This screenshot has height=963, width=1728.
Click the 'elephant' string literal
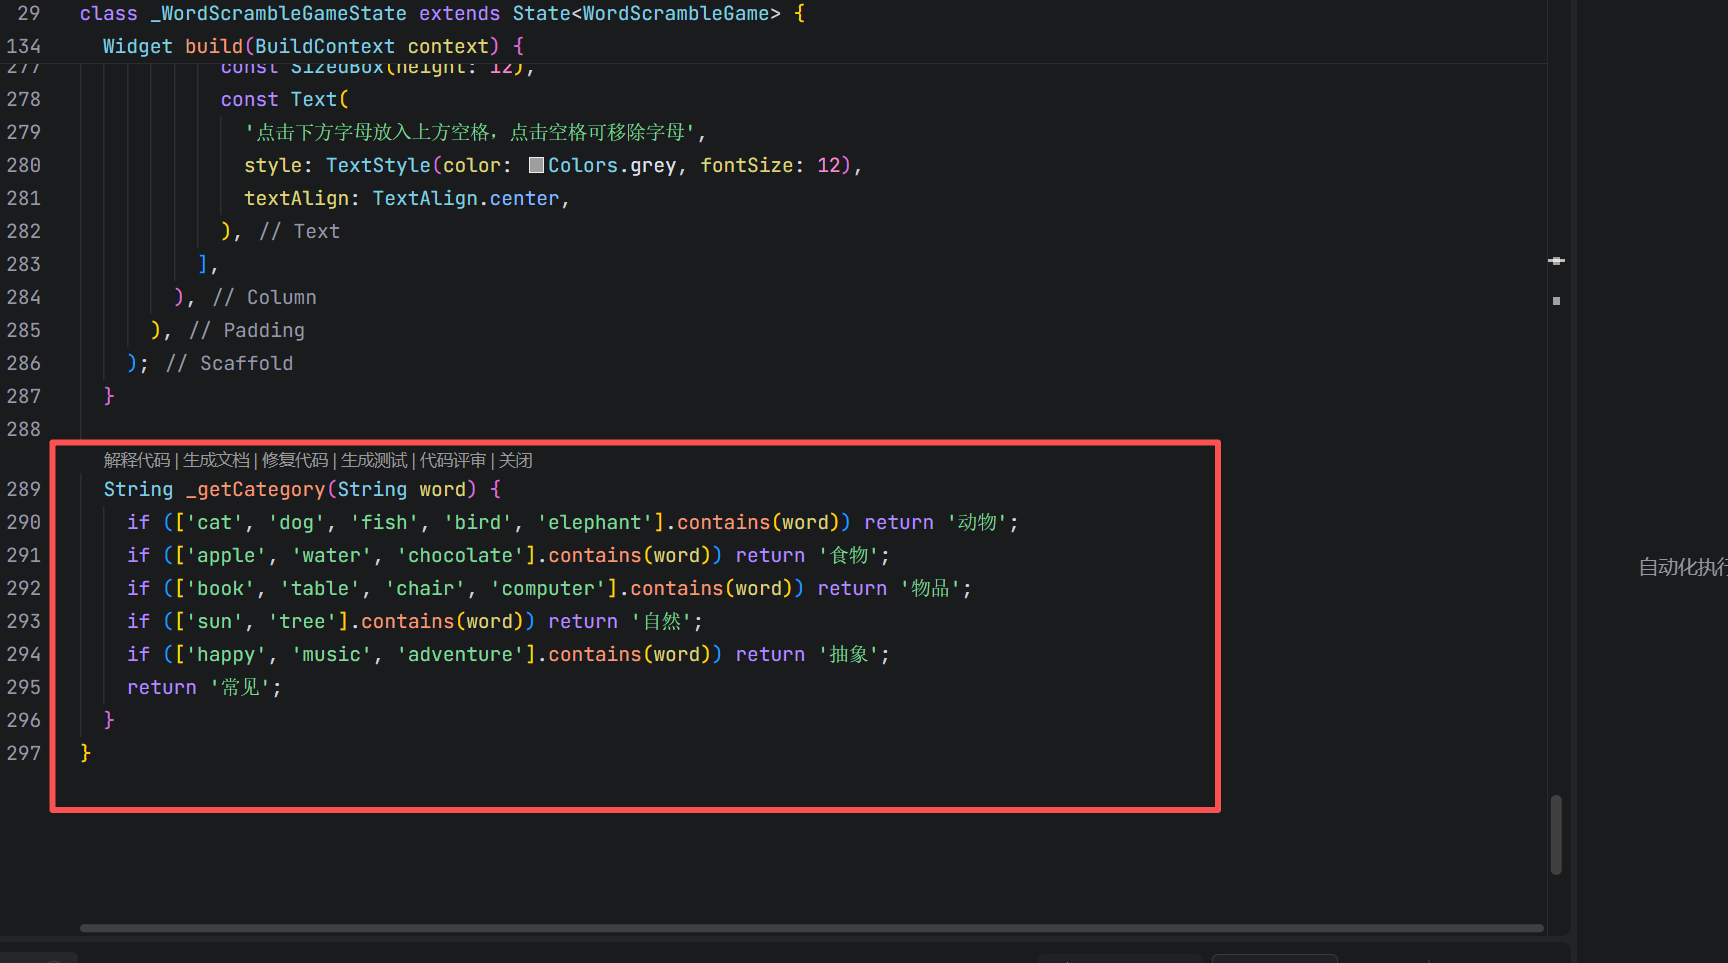(x=595, y=522)
